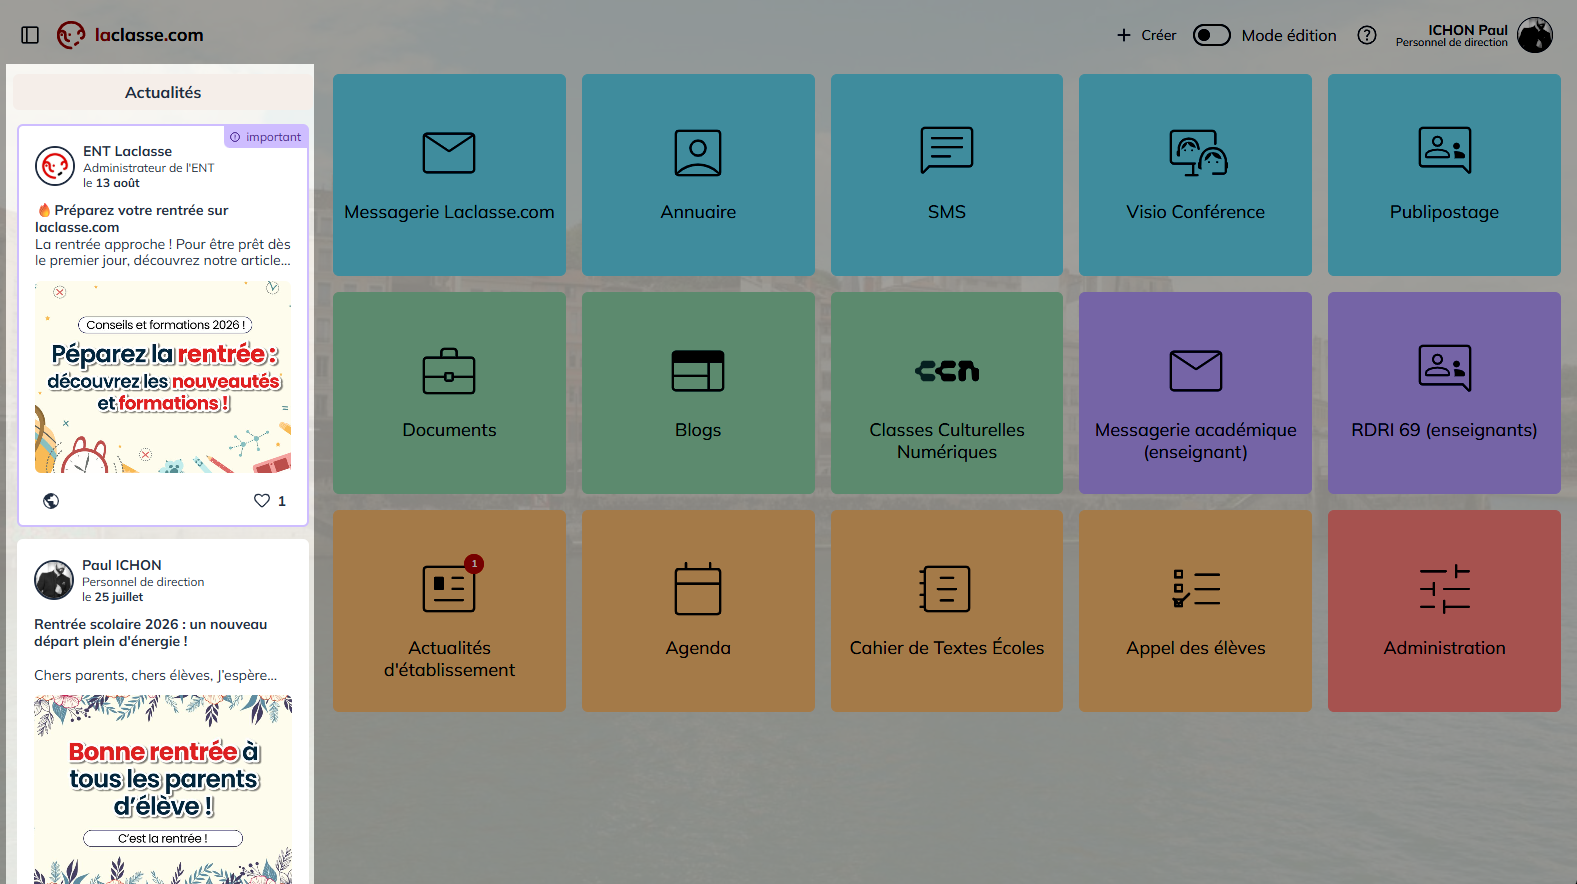1577x884 pixels.
Task: Click the ENT Laclasse author name
Action: coord(127,151)
